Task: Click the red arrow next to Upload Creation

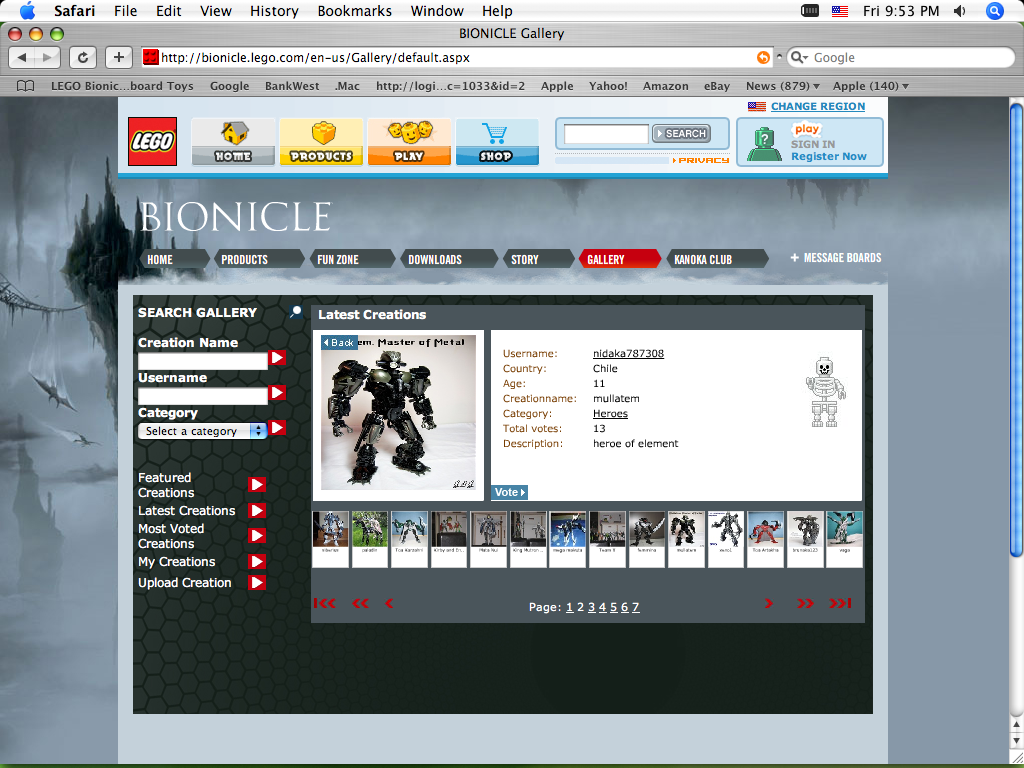Action: point(257,583)
